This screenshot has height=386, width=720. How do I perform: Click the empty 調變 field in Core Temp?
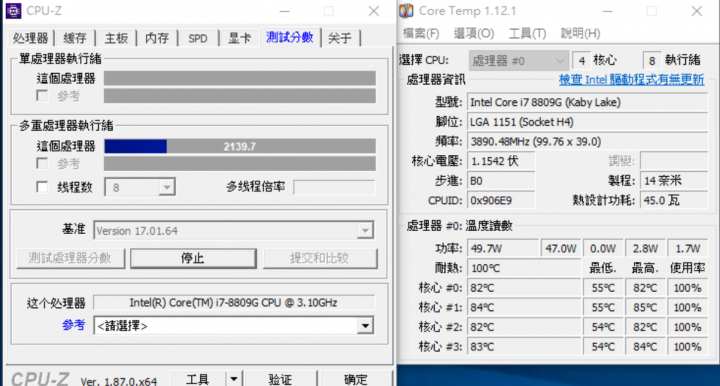tap(674, 161)
